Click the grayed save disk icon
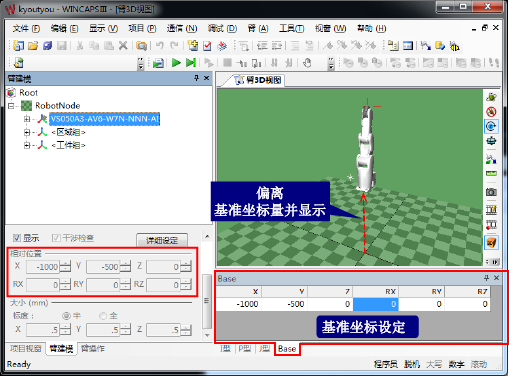Image resolution: width=509 pixels, height=377 pixels. point(62,46)
